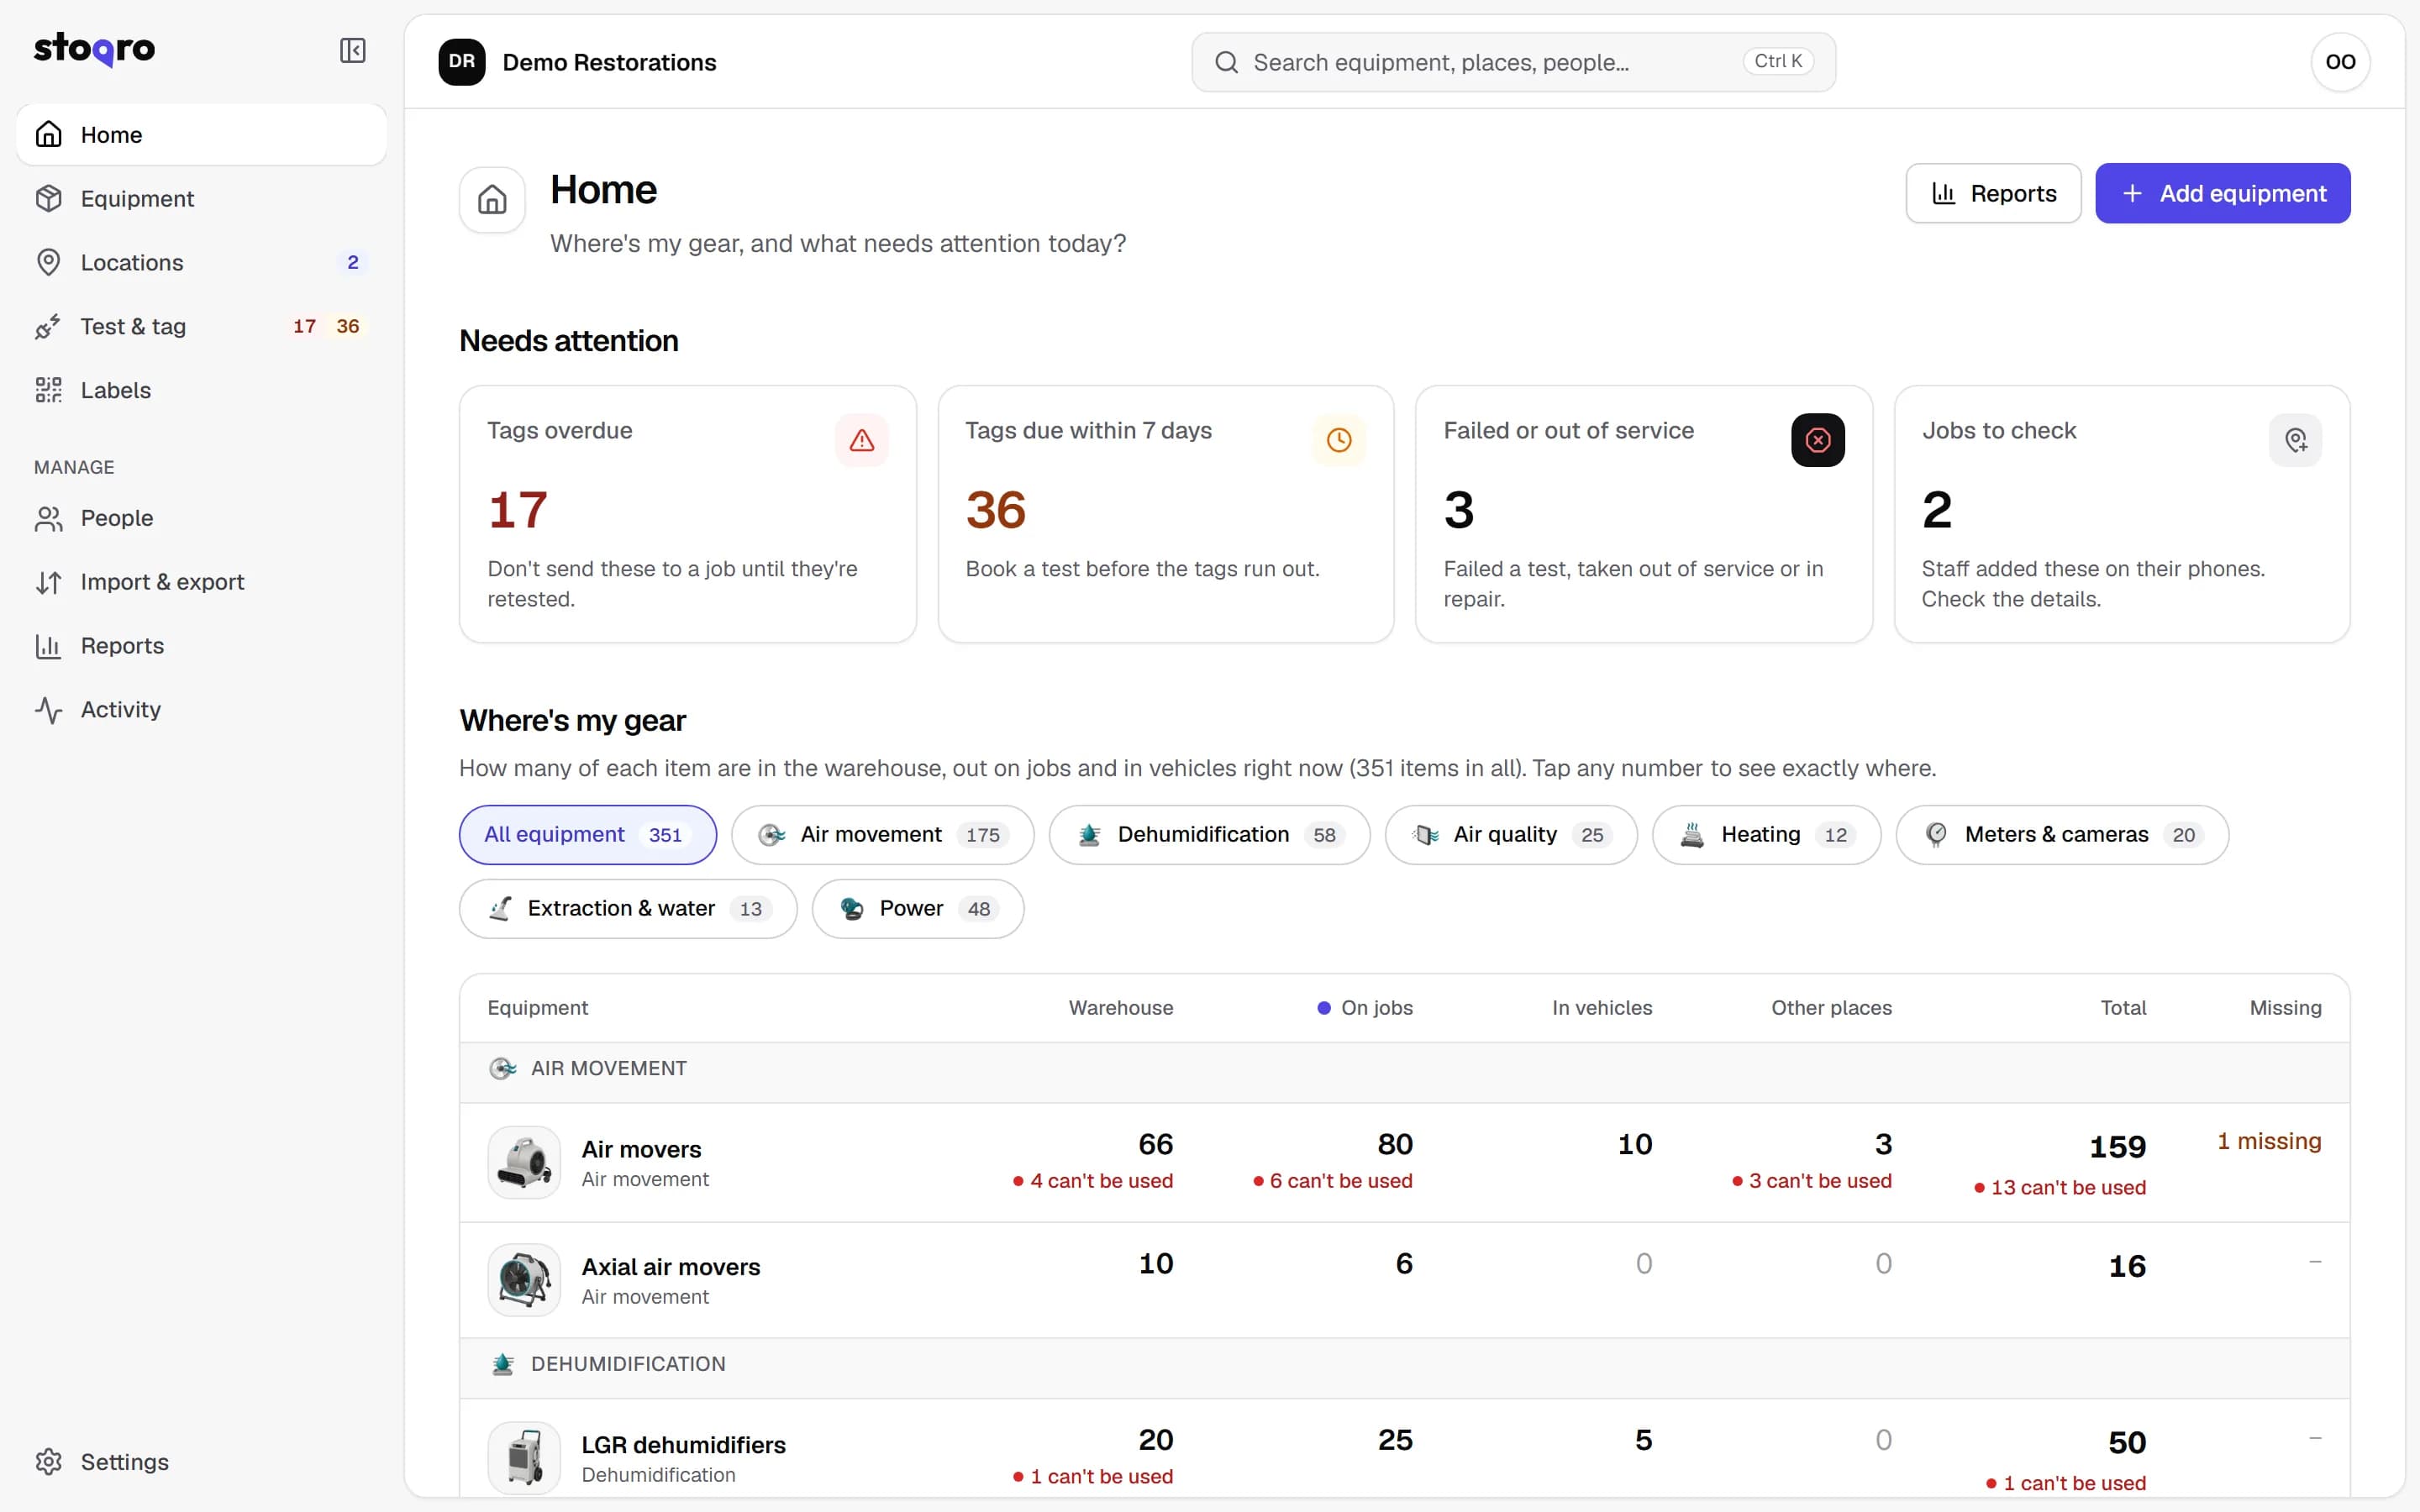Filter by Air movement category
Viewport: 2420px width, 1512px height.
tap(883, 835)
